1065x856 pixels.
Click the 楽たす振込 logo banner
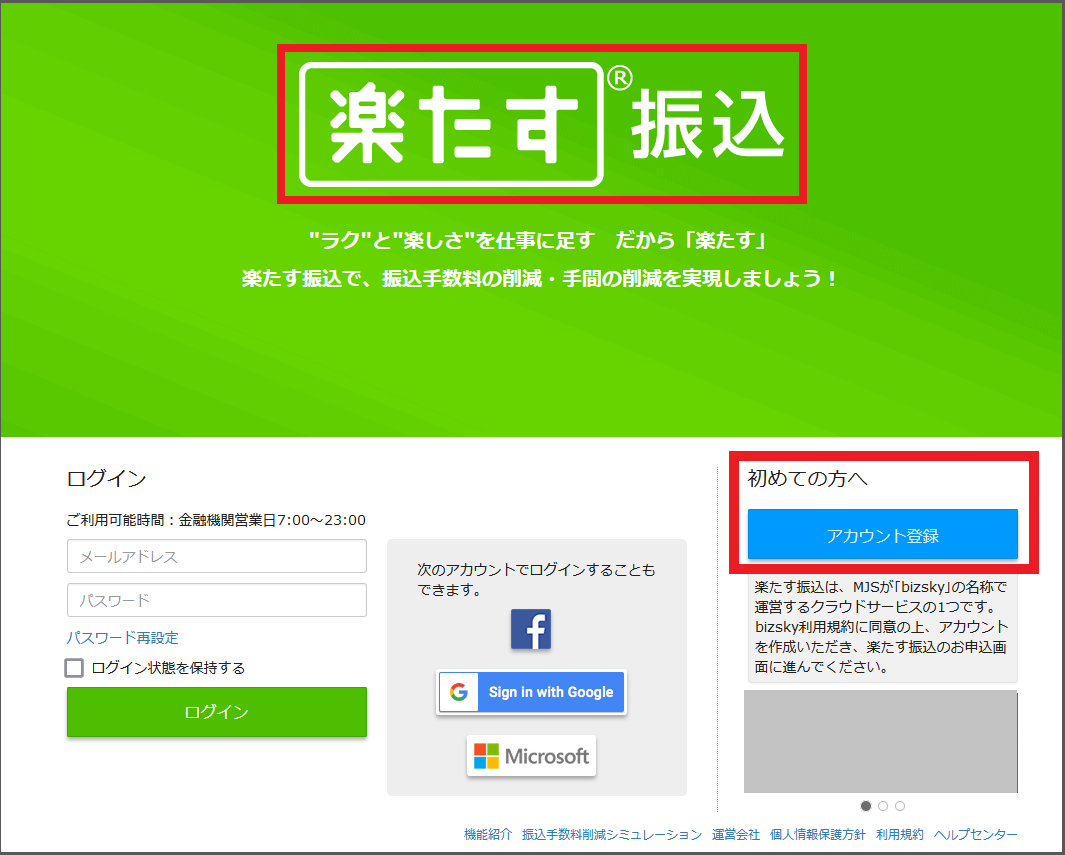(541, 124)
